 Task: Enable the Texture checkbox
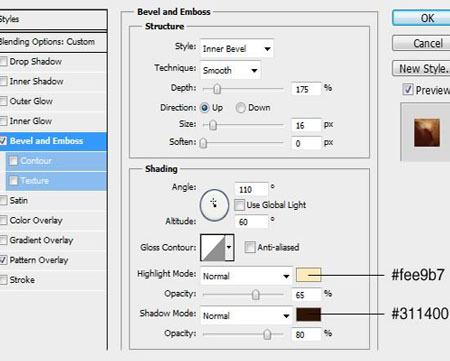13,181
